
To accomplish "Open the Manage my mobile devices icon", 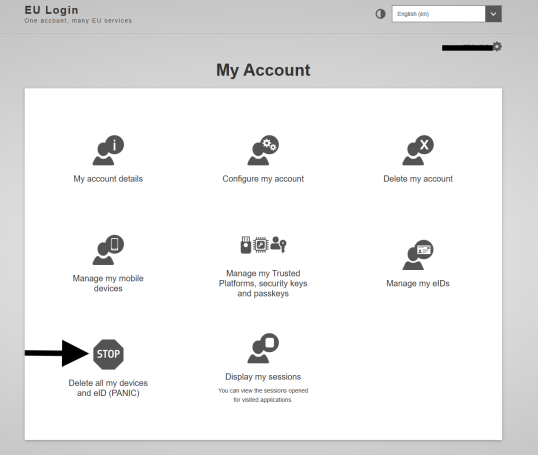I will click(108, 250).
